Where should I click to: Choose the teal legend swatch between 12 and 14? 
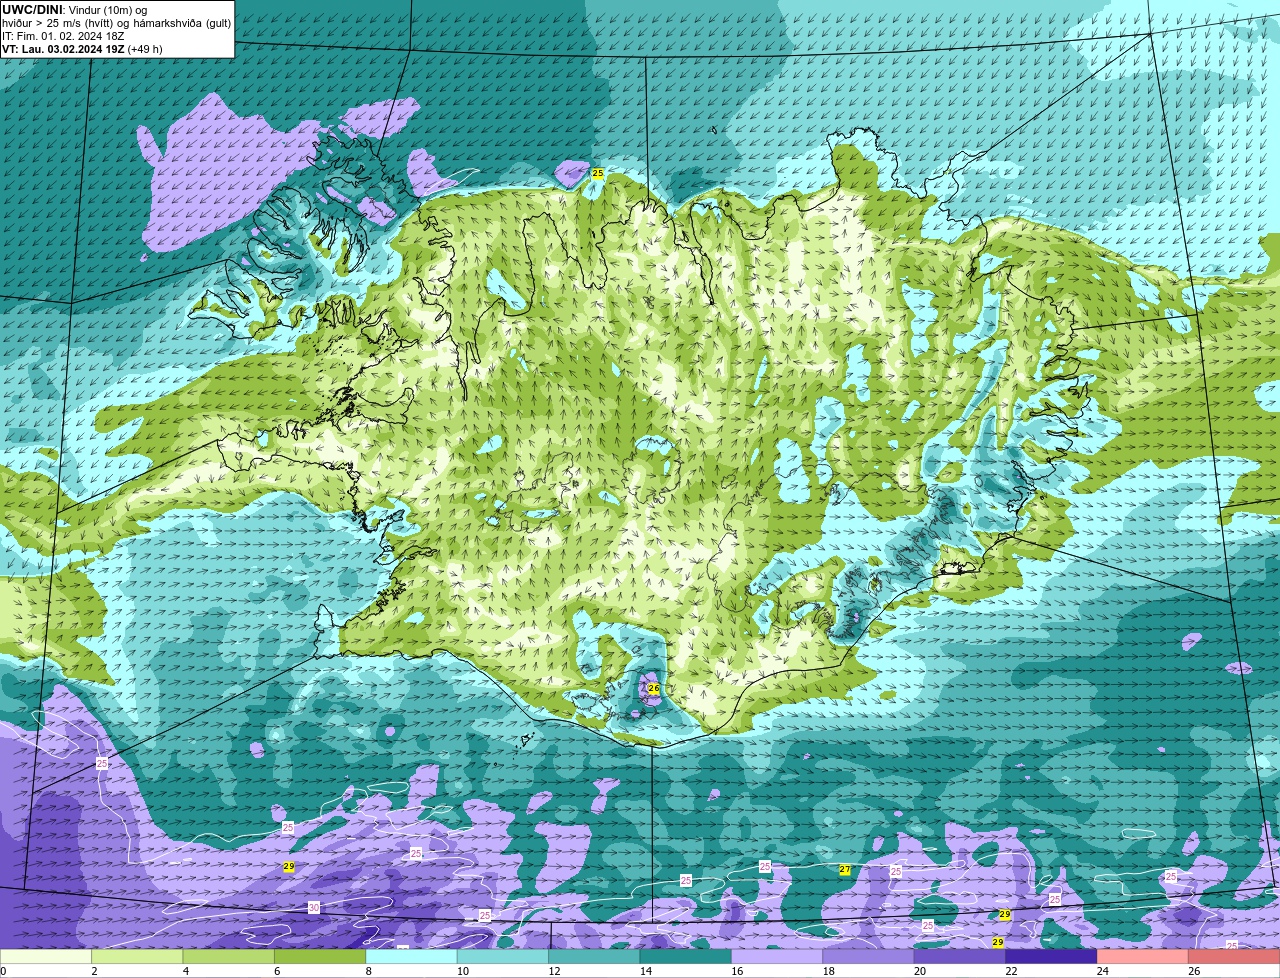[x=594, y=957]
